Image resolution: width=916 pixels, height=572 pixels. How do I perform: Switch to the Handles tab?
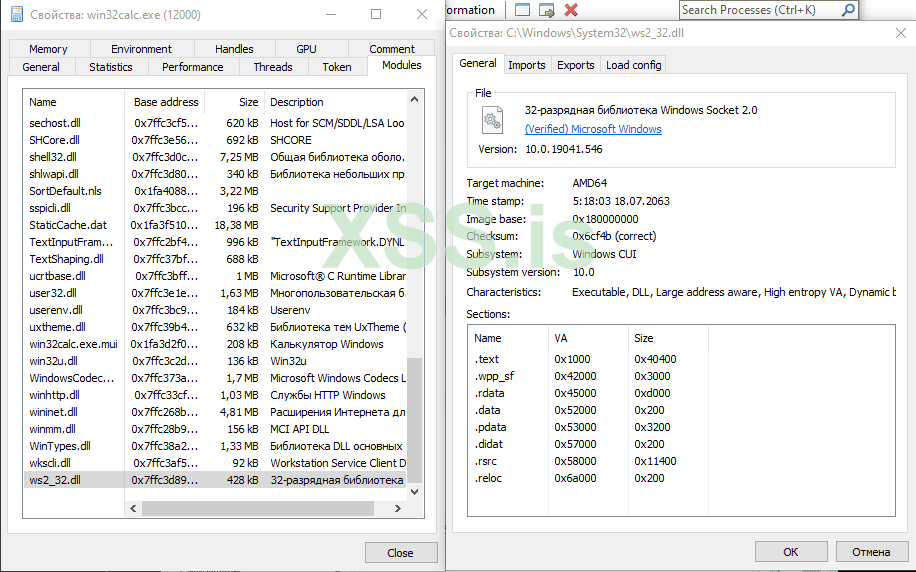[234, 49]
